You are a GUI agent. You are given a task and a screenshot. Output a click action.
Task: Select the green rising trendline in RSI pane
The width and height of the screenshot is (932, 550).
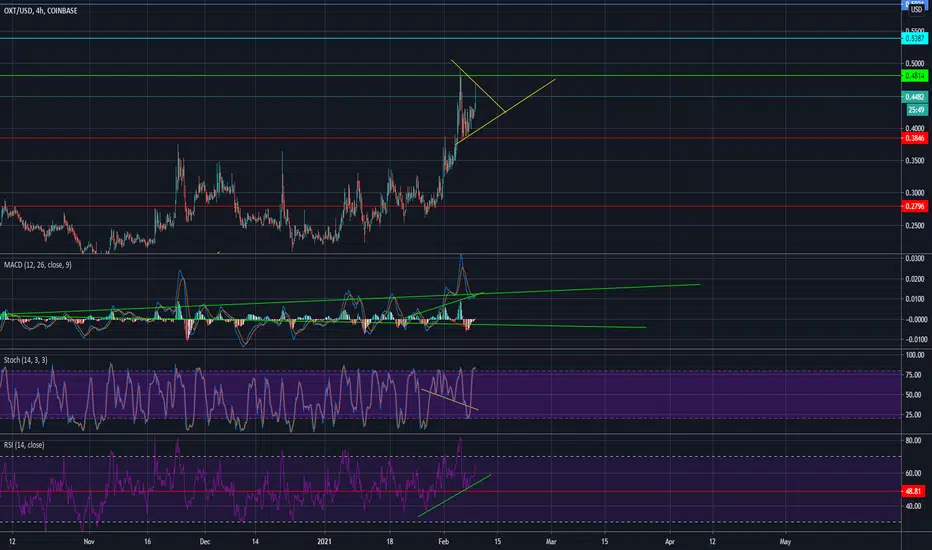pos(455,495)
